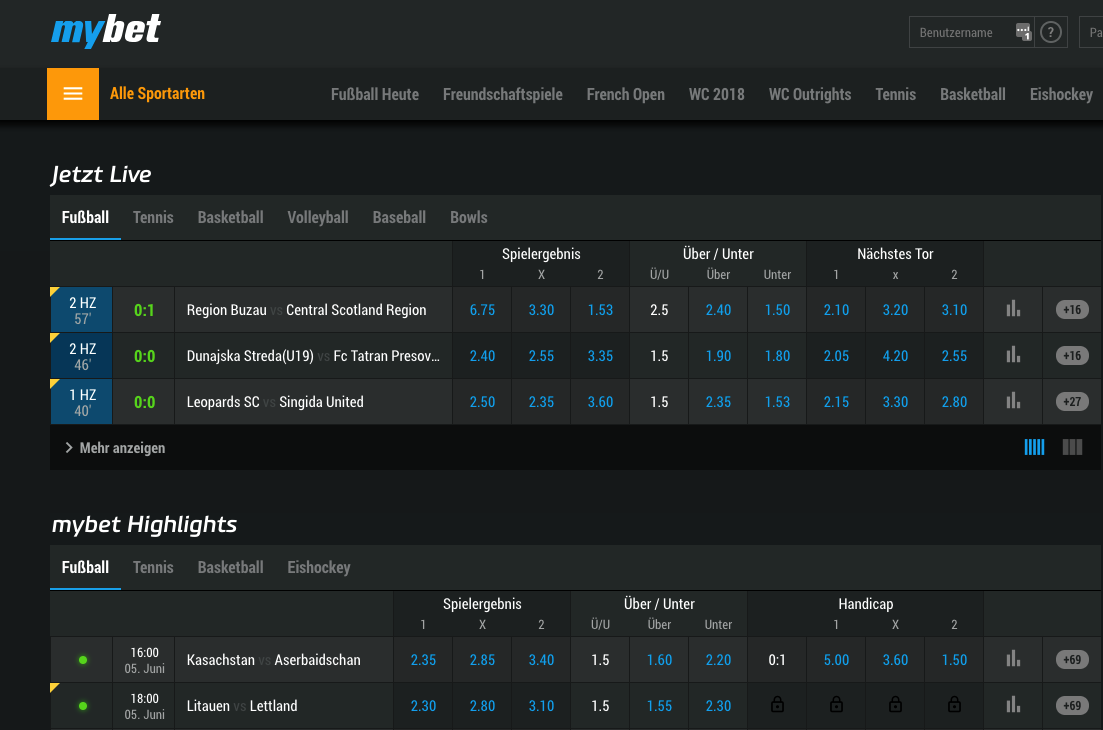Image resolution: width=1103 pixels, height=730 pixels.
Task: Open statistics icon for Leopards SC match
Action: point(1013,402)
